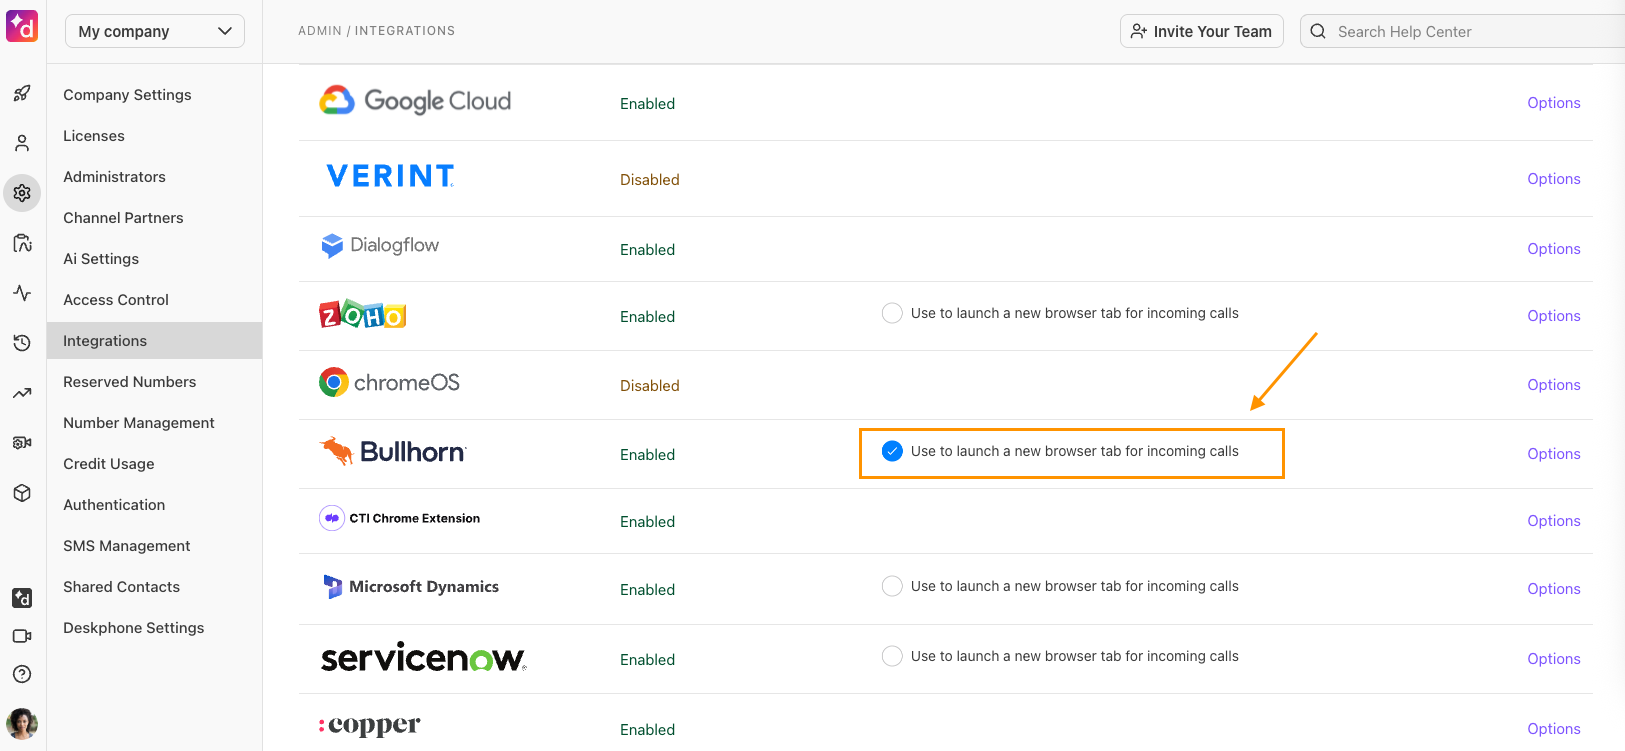Image resolution: width=1625 pixels, height=751 pixels.
Task: Click the CTI Chrome Extension logo
Action: pos(400,518)
